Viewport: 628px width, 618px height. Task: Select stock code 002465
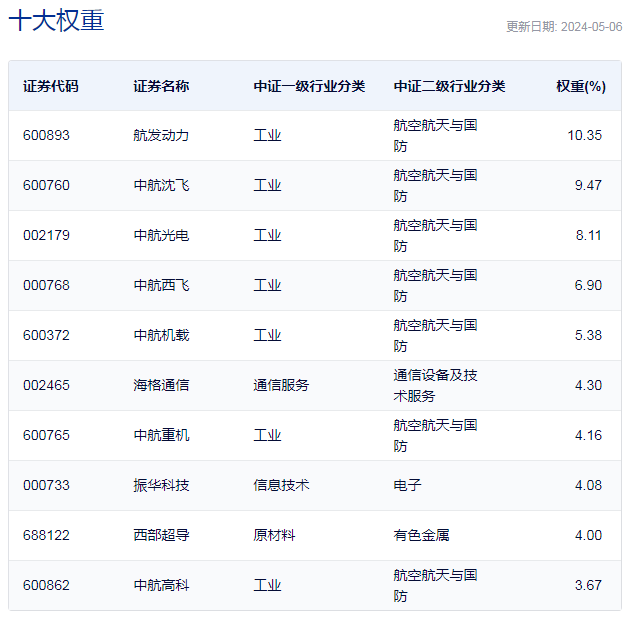click(46, 385)
